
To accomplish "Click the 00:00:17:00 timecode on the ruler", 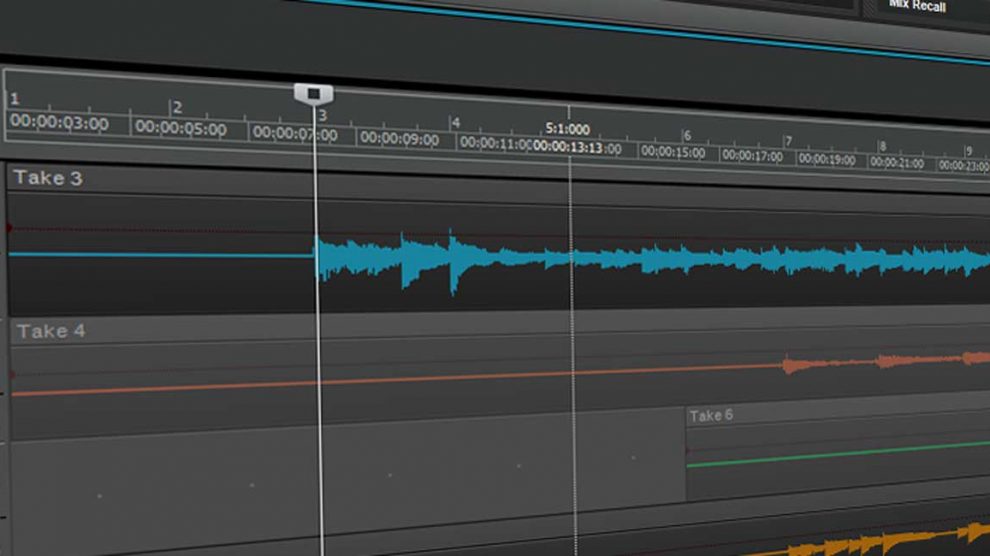I will click(752, 156).
